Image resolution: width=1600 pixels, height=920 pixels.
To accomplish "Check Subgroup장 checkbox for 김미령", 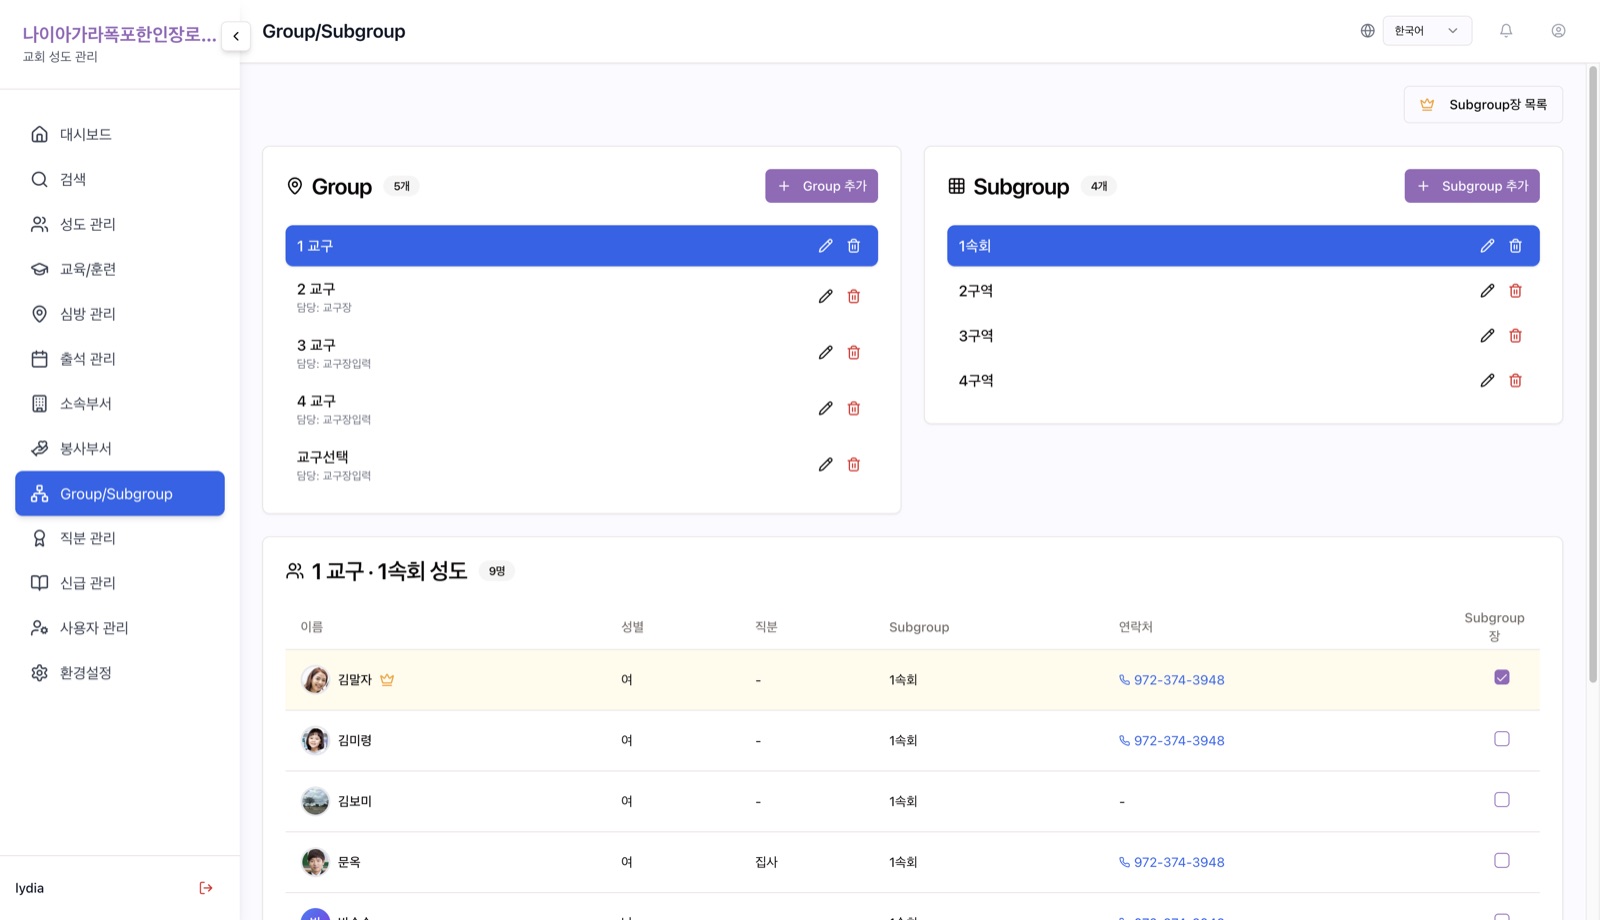I will [1502, 739].
